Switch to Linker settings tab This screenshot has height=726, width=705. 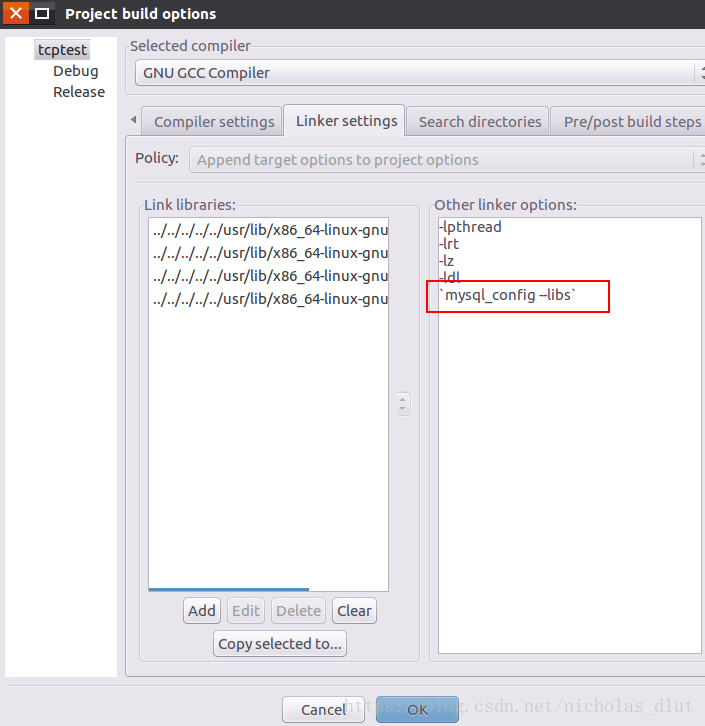point(346,120)
